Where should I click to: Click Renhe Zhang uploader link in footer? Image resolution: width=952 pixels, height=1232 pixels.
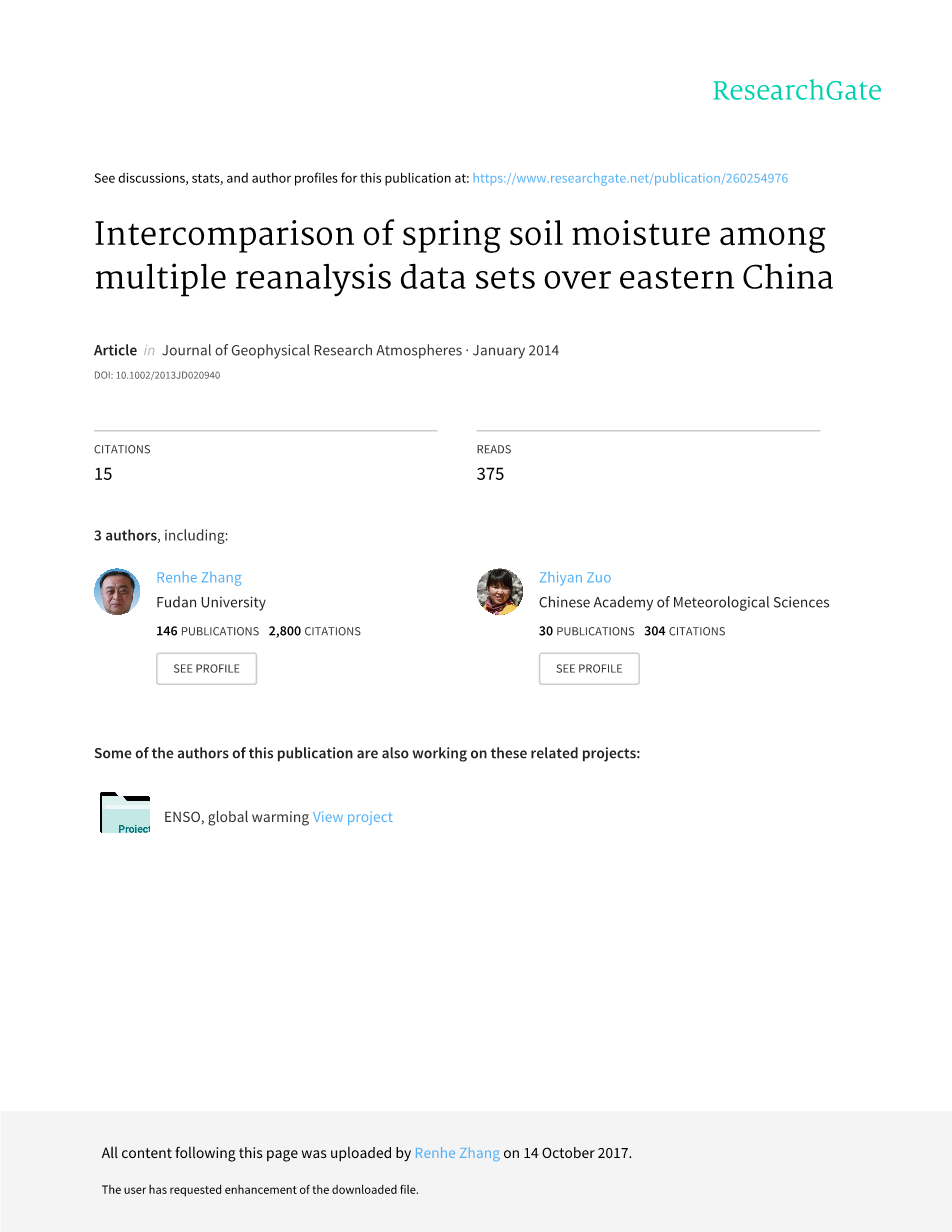click(457, 1153)
